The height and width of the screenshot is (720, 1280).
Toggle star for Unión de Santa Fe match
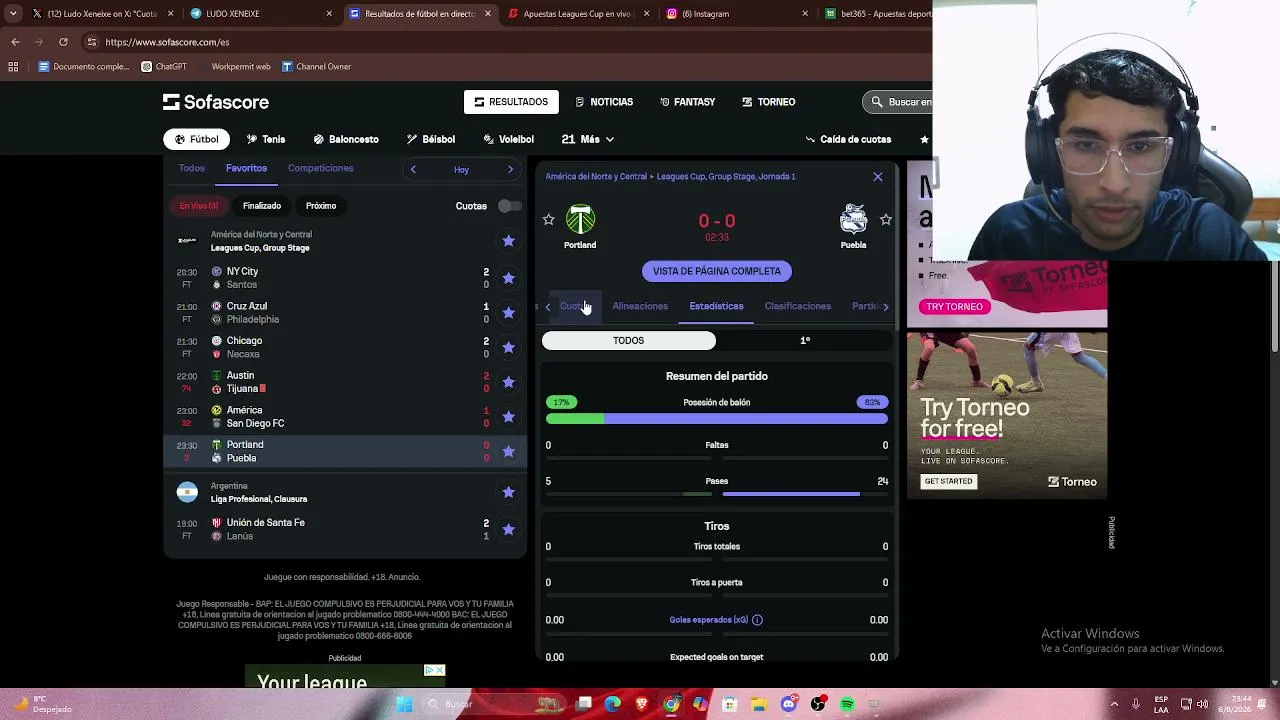tap(508, 529)
